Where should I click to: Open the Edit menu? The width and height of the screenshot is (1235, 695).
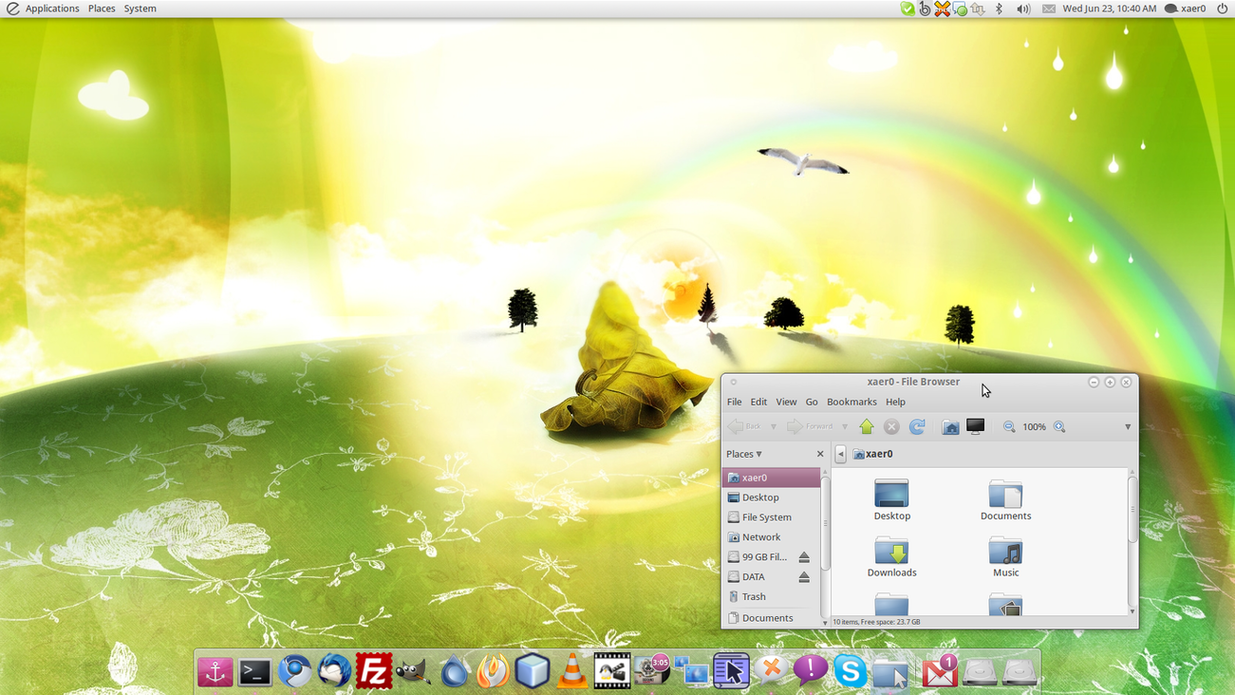[759, 402]
